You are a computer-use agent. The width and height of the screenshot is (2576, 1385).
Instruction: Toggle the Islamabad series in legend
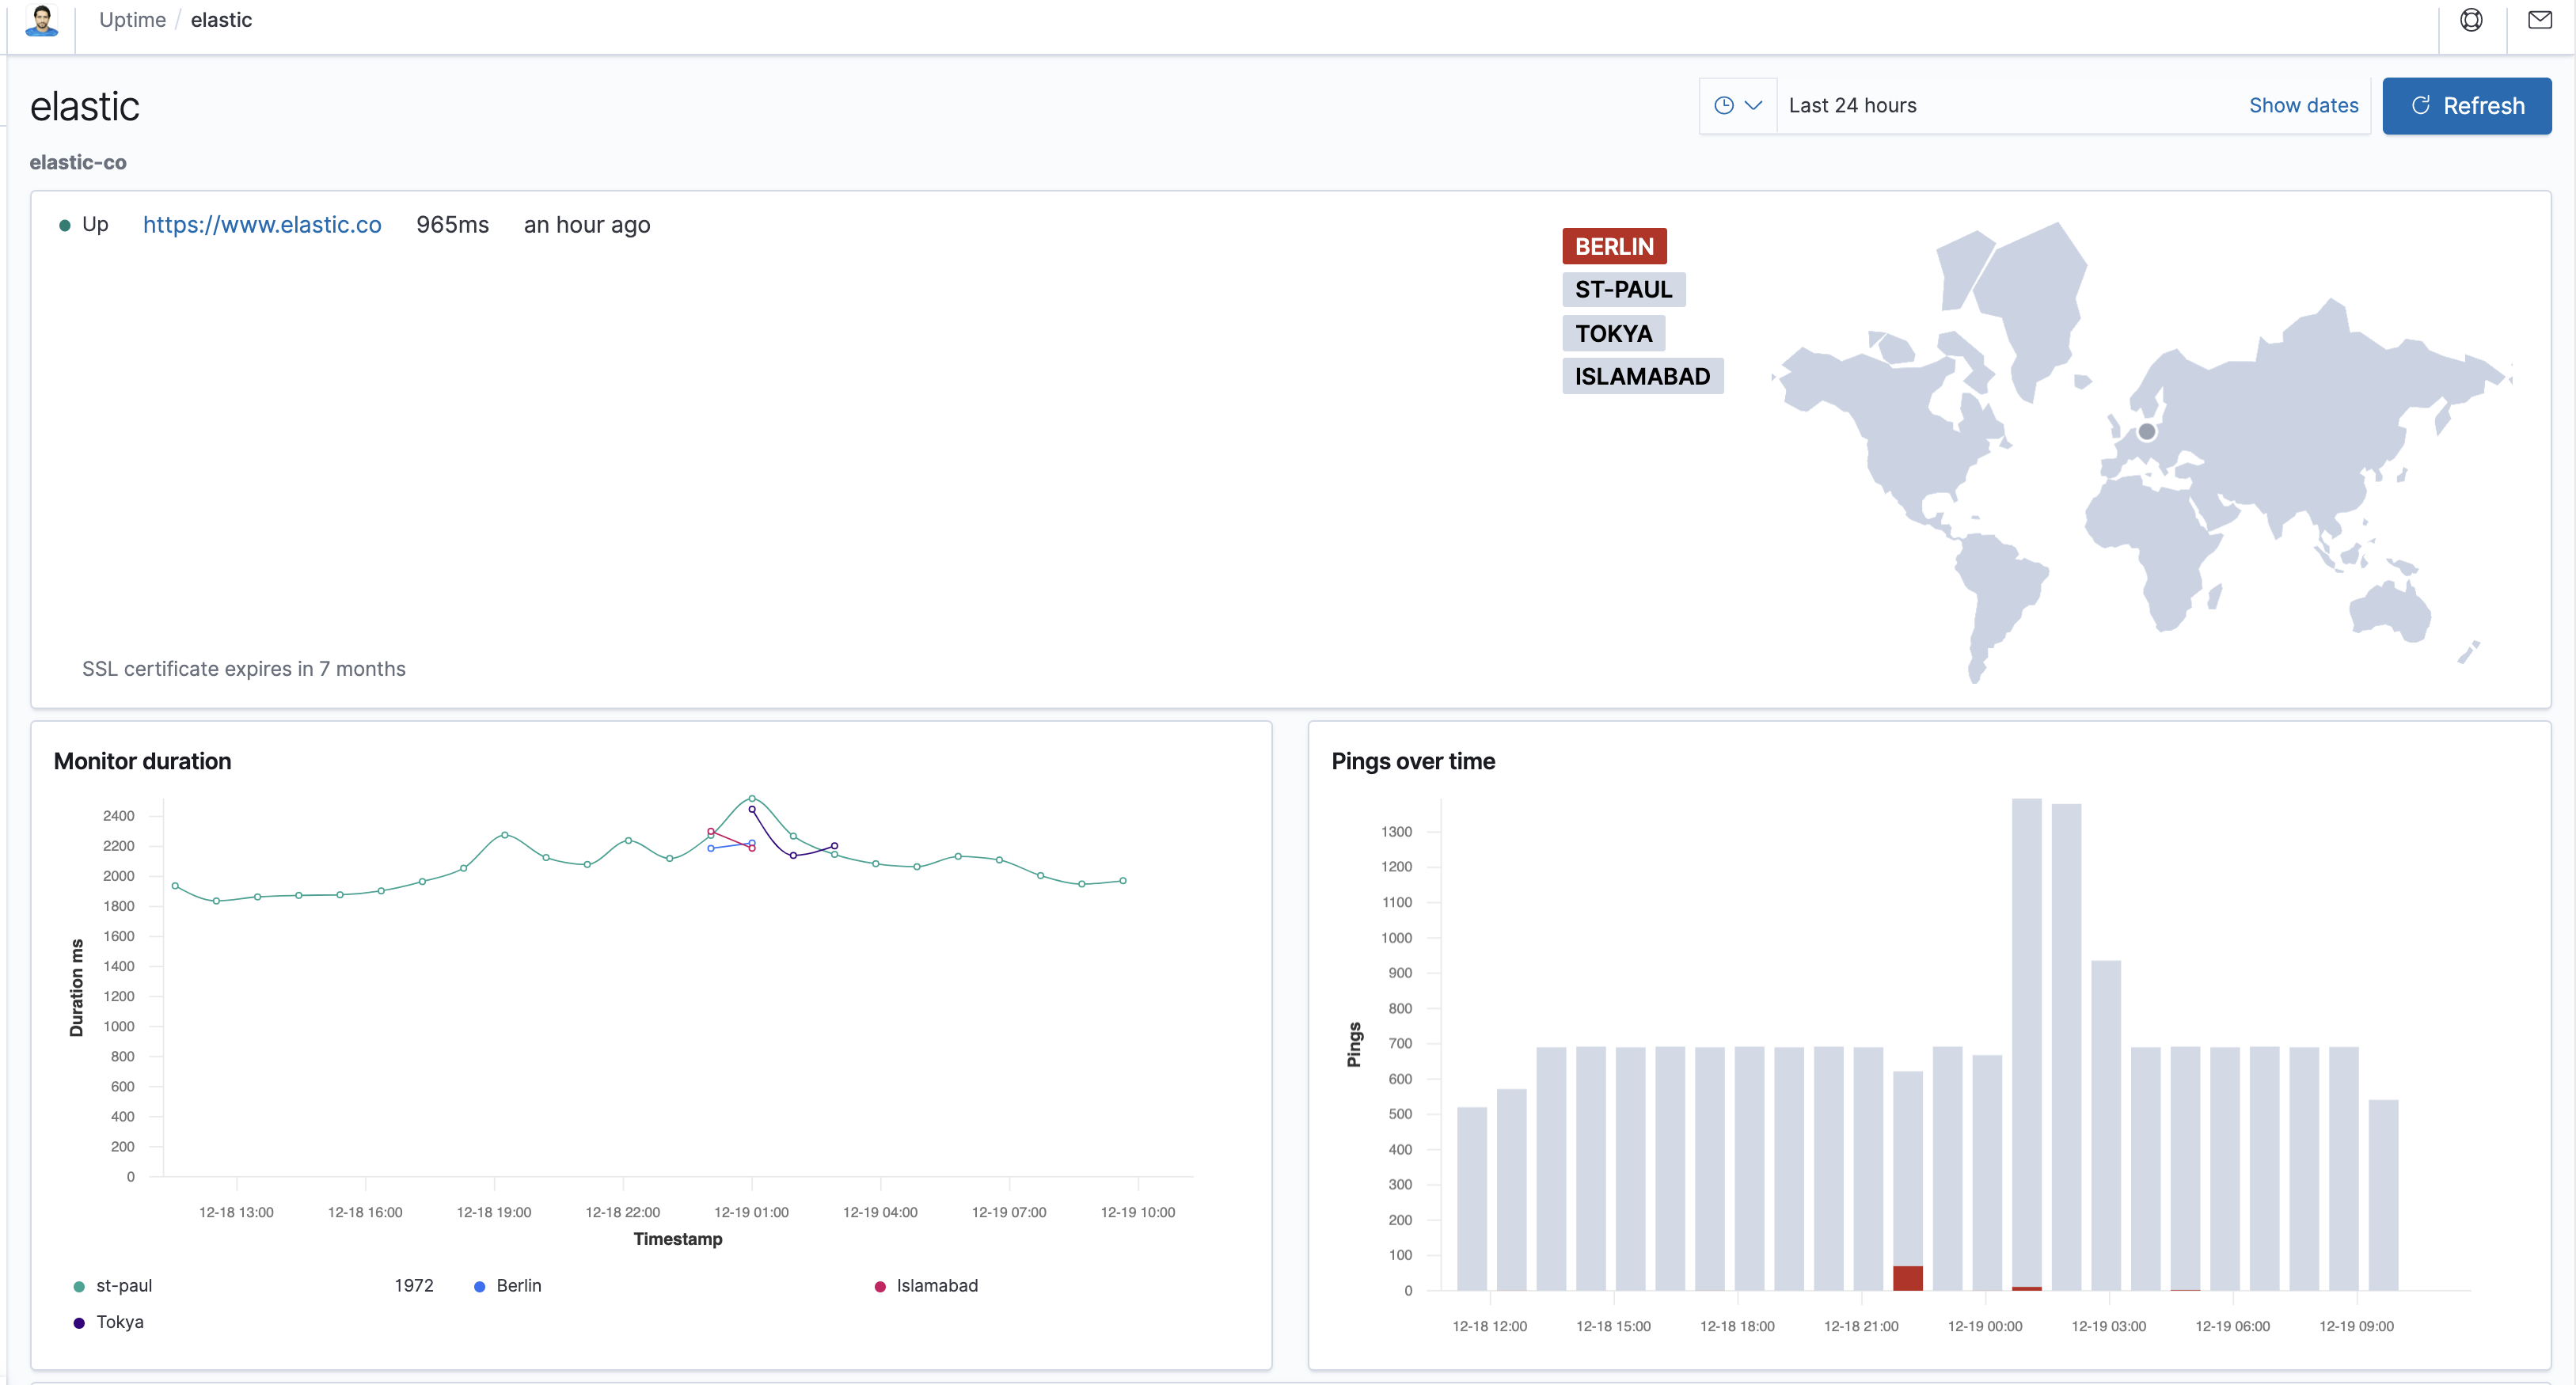pos(936,1286)
